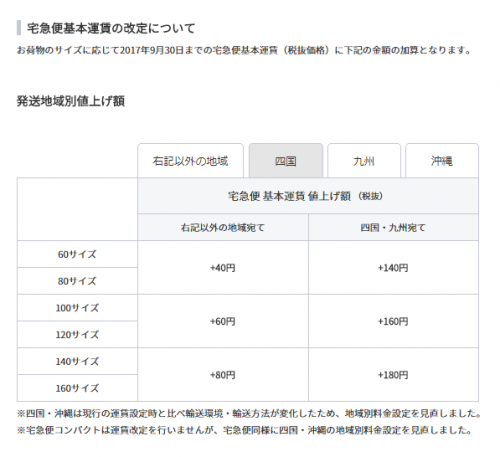Click the +160円 cell
500x457 pixels.
pos(393,321)
